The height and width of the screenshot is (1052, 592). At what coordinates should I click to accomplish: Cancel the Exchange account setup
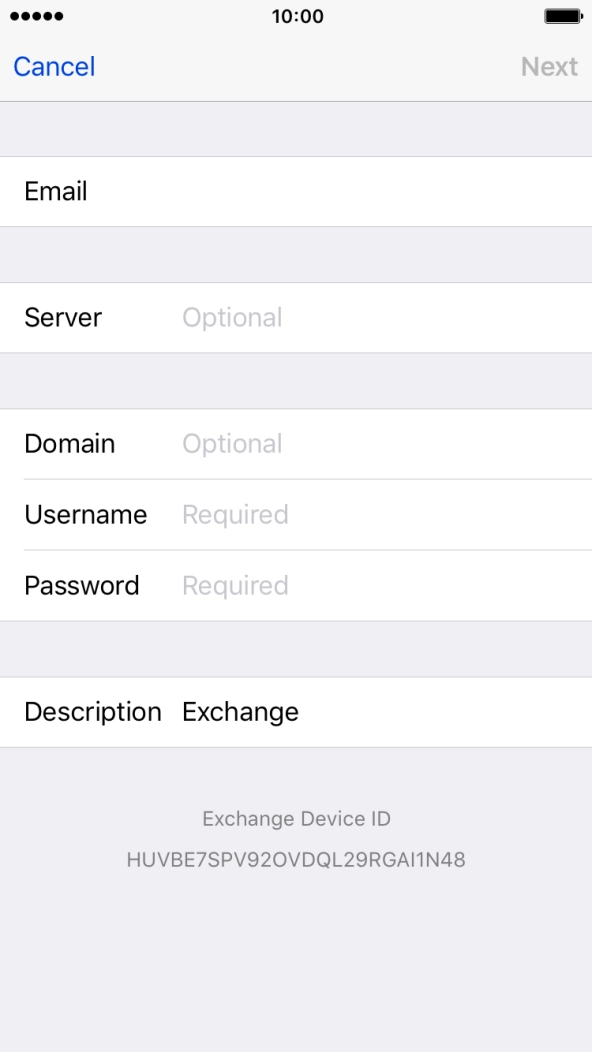(x=53, y=66)
